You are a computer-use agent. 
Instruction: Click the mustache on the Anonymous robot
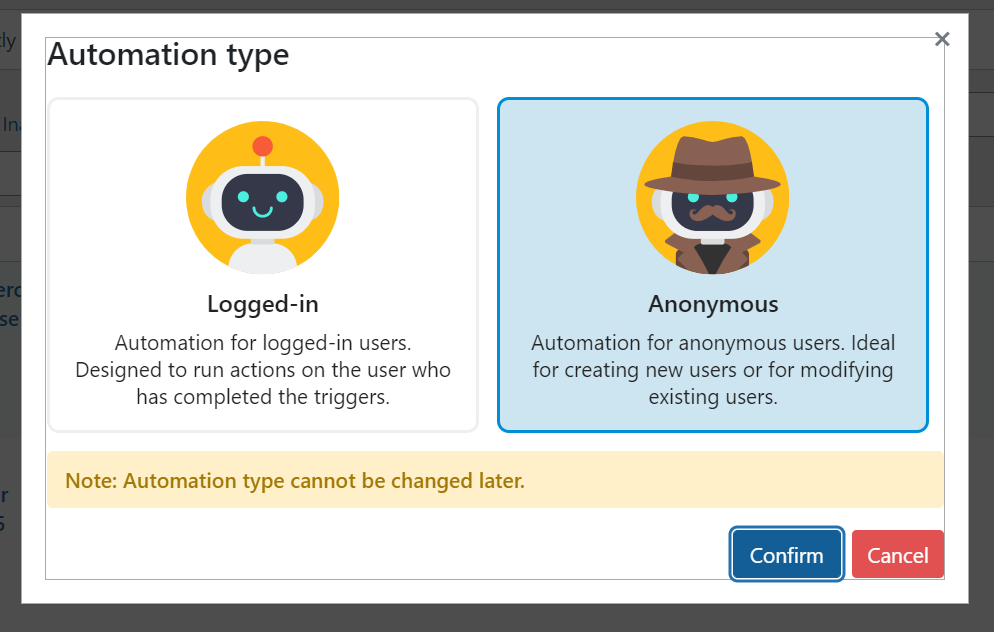(712, 213)
